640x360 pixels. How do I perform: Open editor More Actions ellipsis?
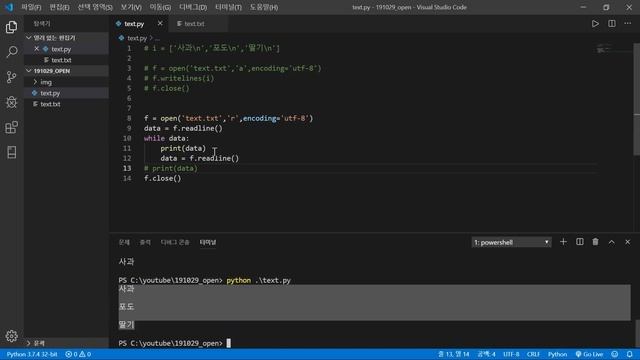click(628, 24)
